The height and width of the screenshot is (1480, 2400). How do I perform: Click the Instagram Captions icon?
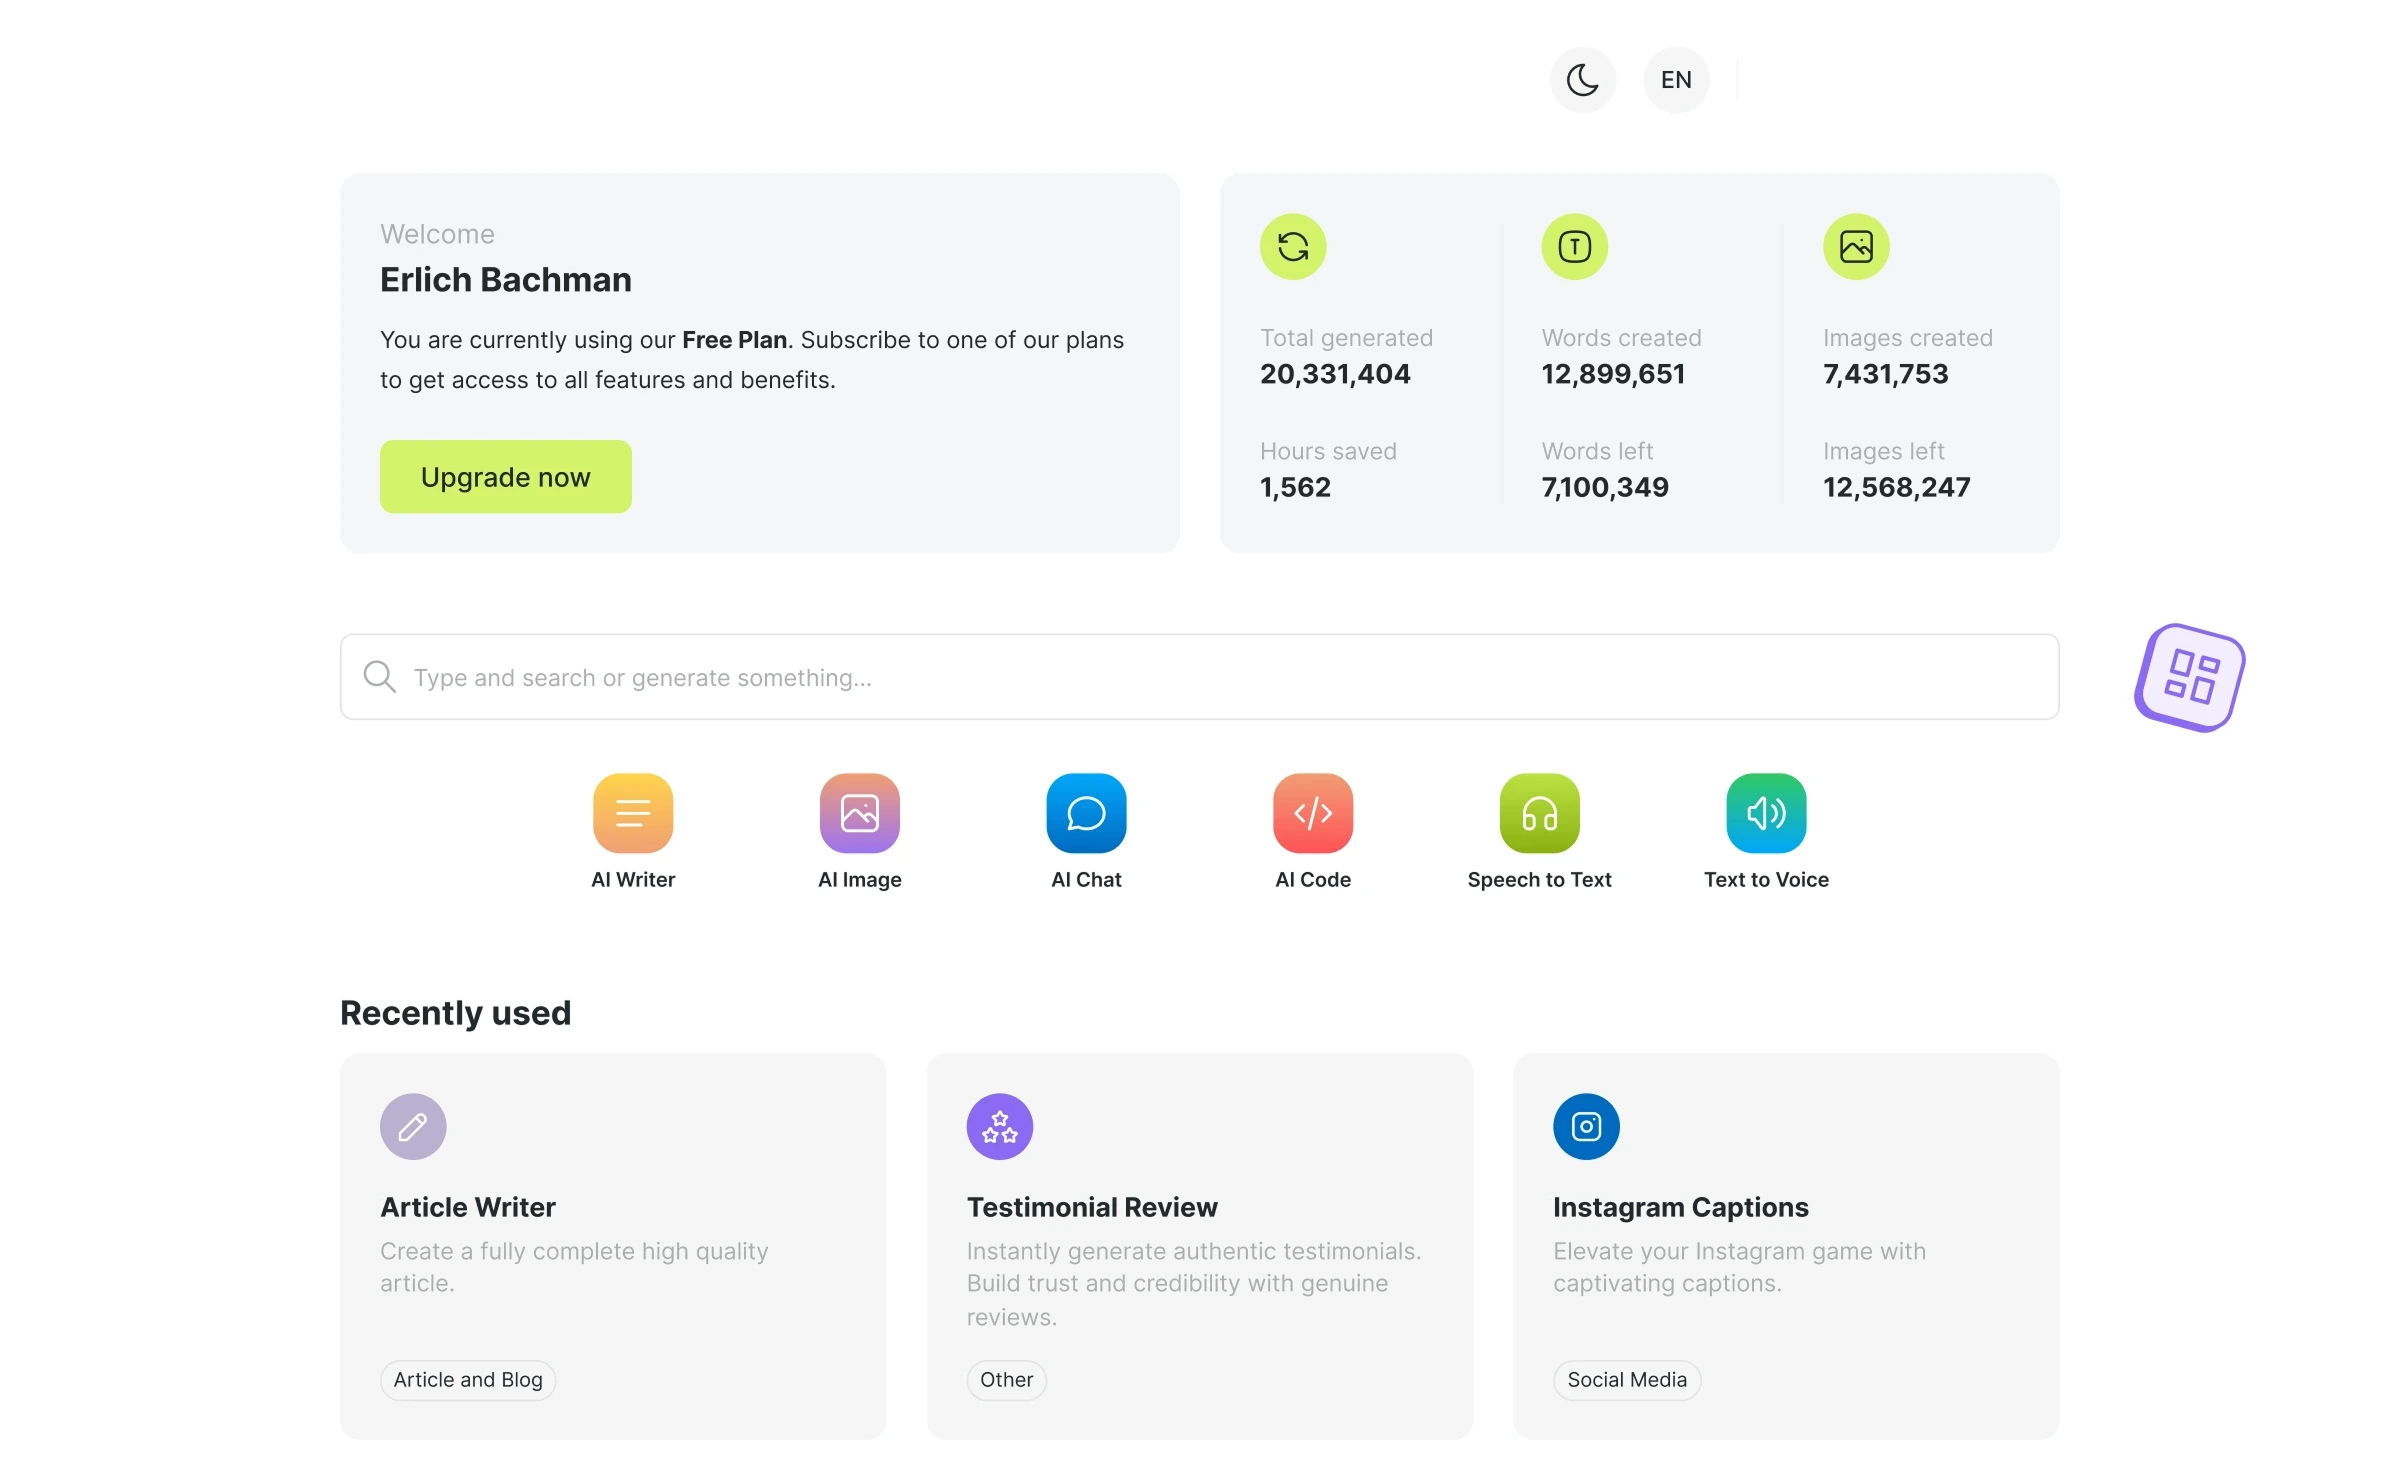[1585, 1126]
